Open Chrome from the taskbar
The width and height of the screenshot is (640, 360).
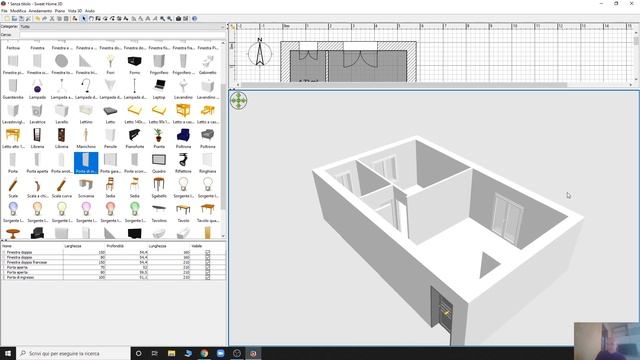pyautogui.click(x=204, y=353)
